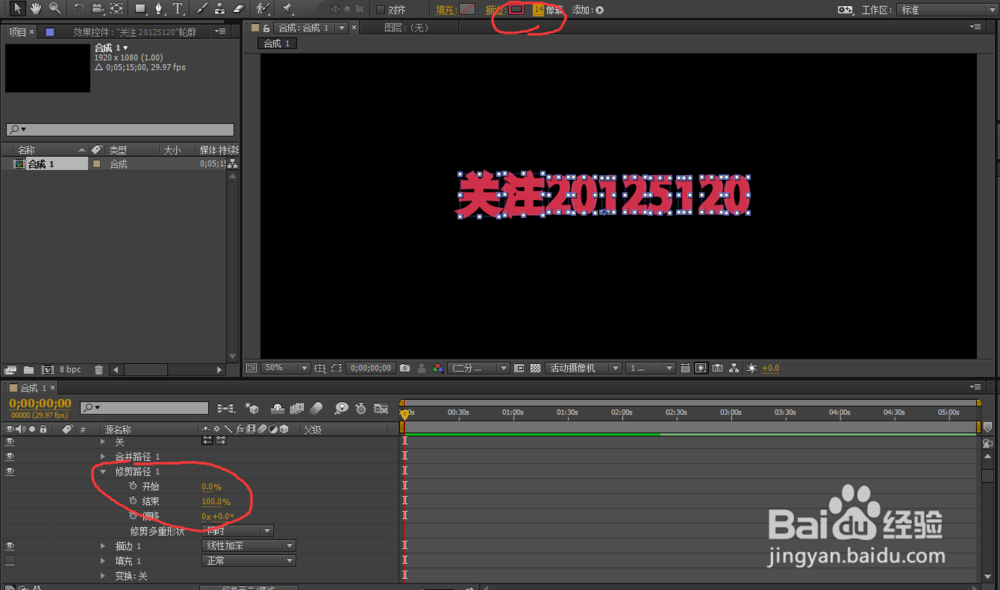
Task: Hide the 关 layer eye toggle
Action: (10, 441)
